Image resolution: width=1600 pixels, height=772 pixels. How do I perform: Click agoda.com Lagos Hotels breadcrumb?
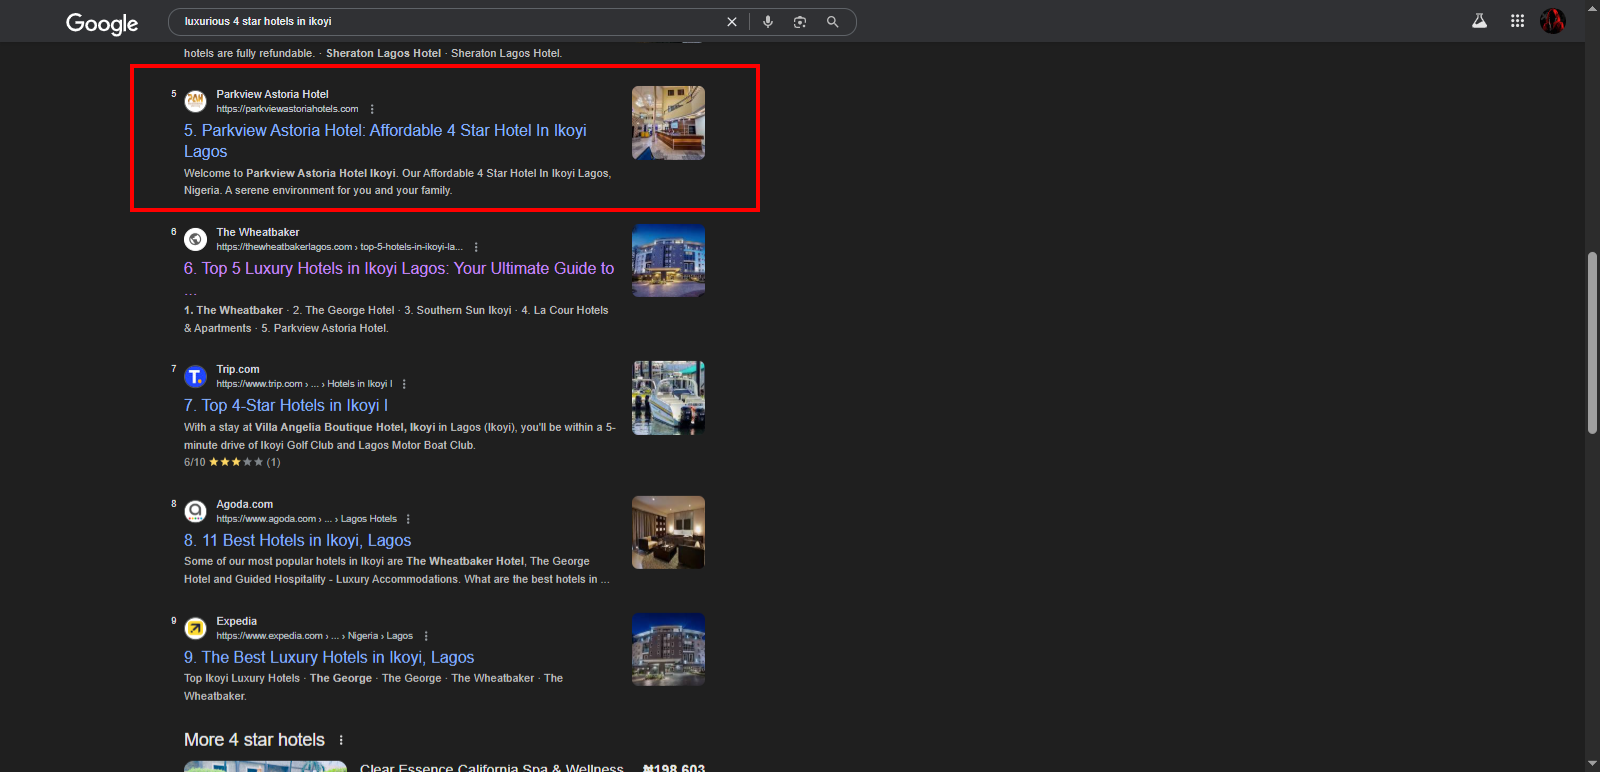coord(307,519)
